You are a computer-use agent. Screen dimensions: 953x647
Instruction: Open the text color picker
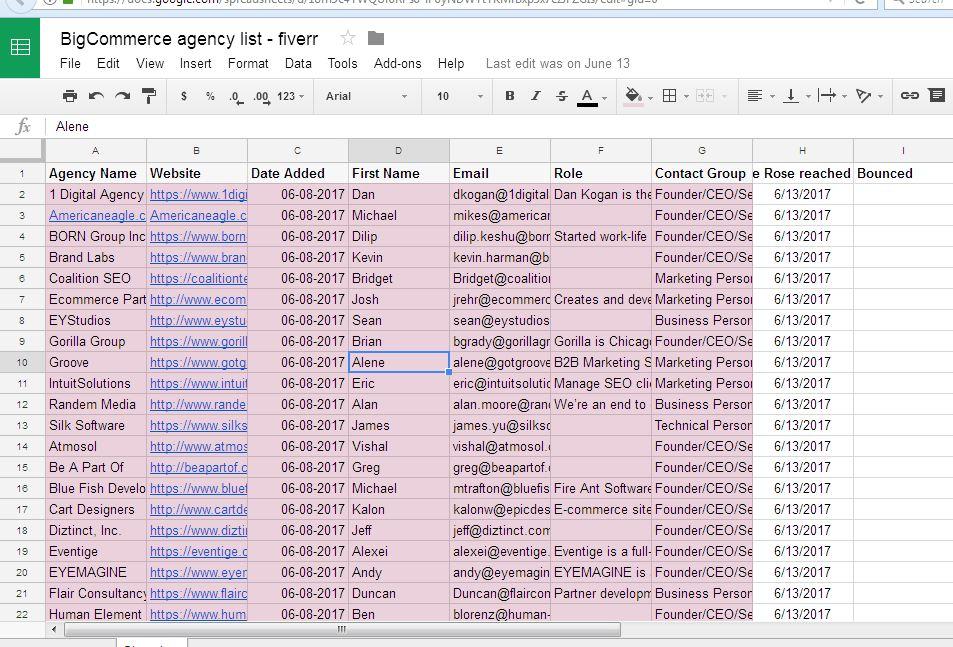tap(589, 95)
